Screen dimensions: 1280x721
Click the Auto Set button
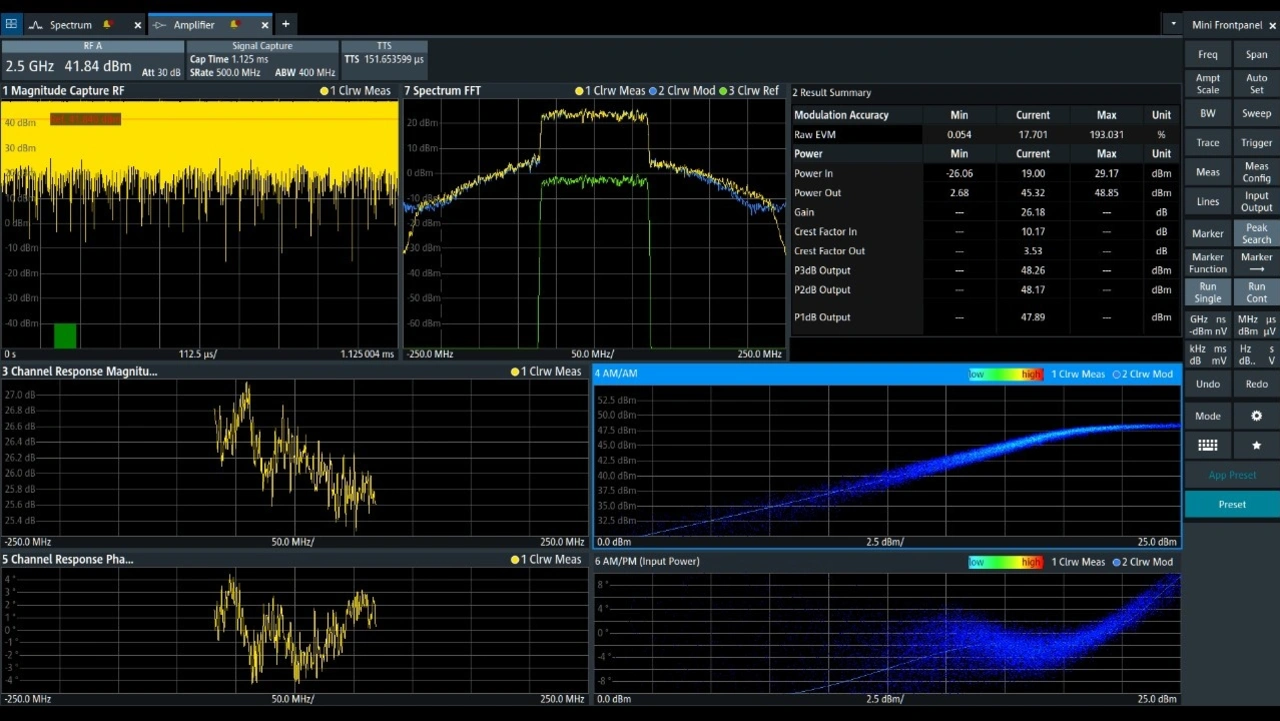pos(1256,84)
